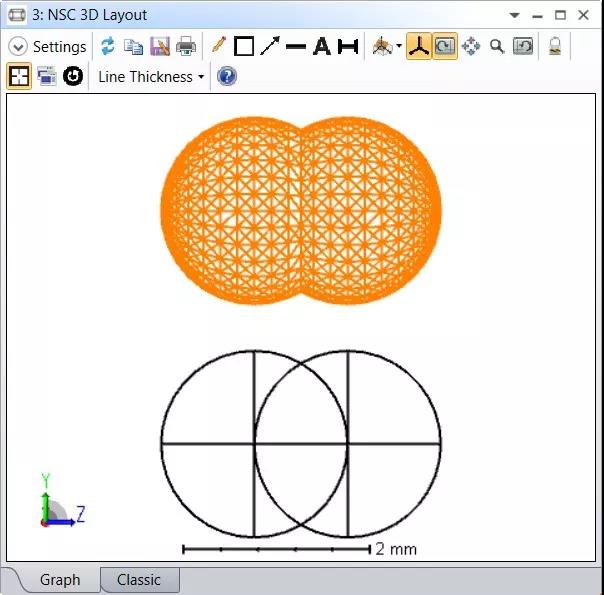This screenshot has width=604, height=595.
Task: Open the Line Thickness dropdown
Action: [x=150, y=77]
